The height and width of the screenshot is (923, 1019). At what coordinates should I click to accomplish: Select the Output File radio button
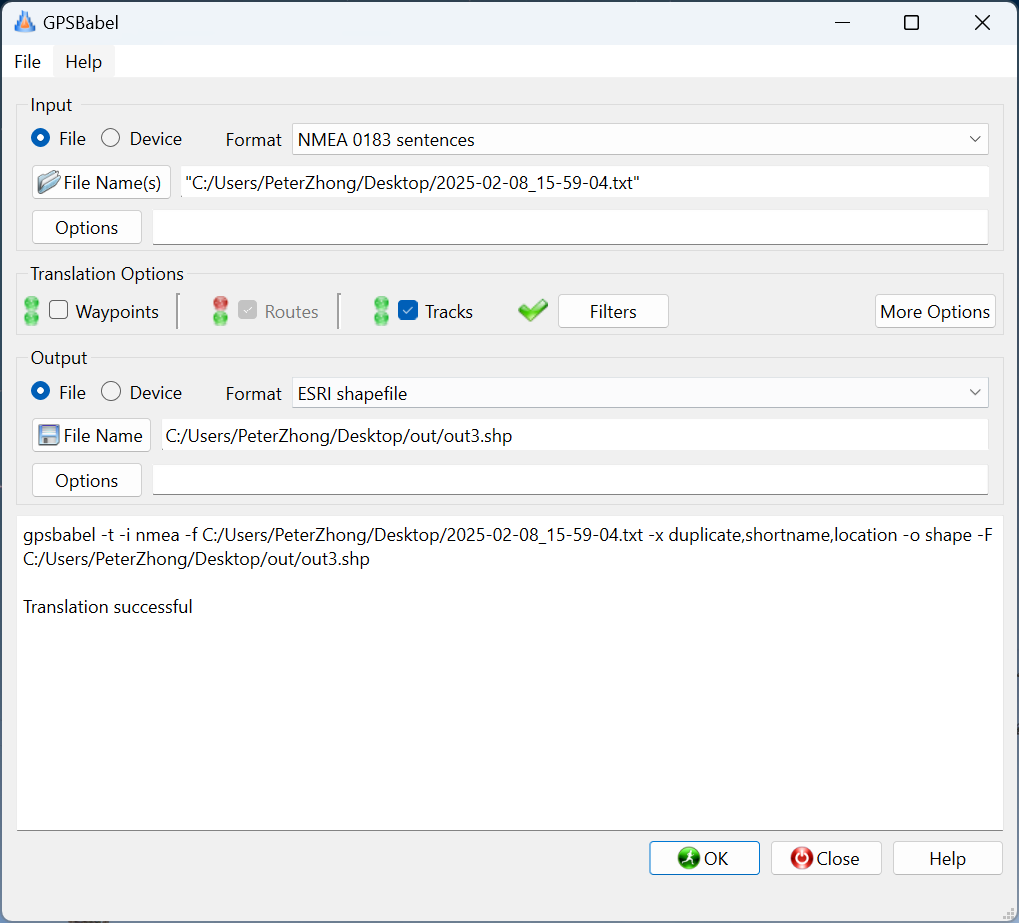tap(40, 391)
